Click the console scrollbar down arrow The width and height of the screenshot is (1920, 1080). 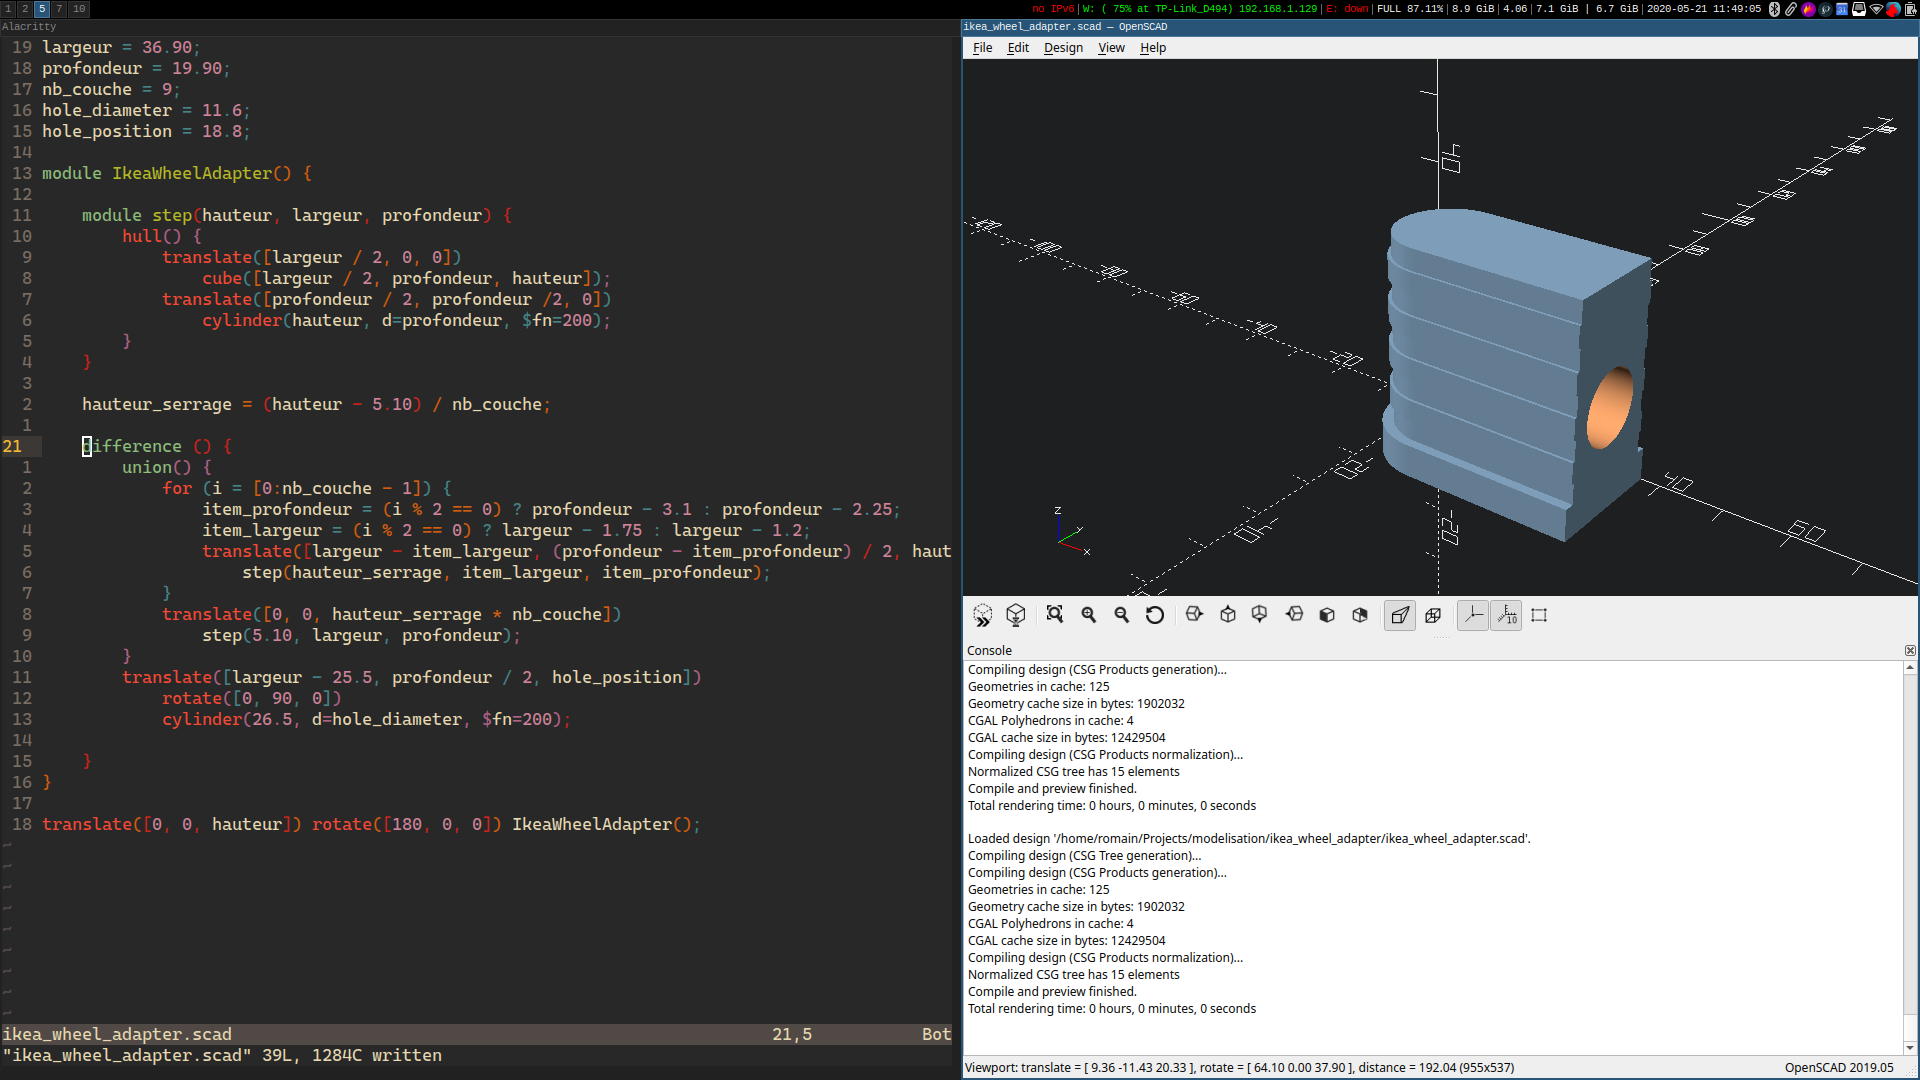(1910, 1048)
